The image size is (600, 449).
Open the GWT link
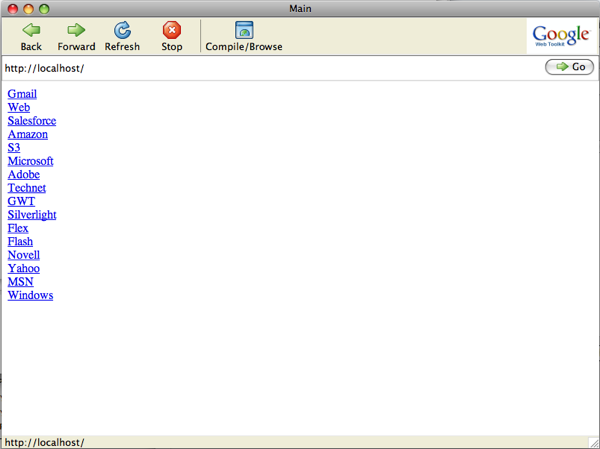pyautogui.click(x=21, y=201)
